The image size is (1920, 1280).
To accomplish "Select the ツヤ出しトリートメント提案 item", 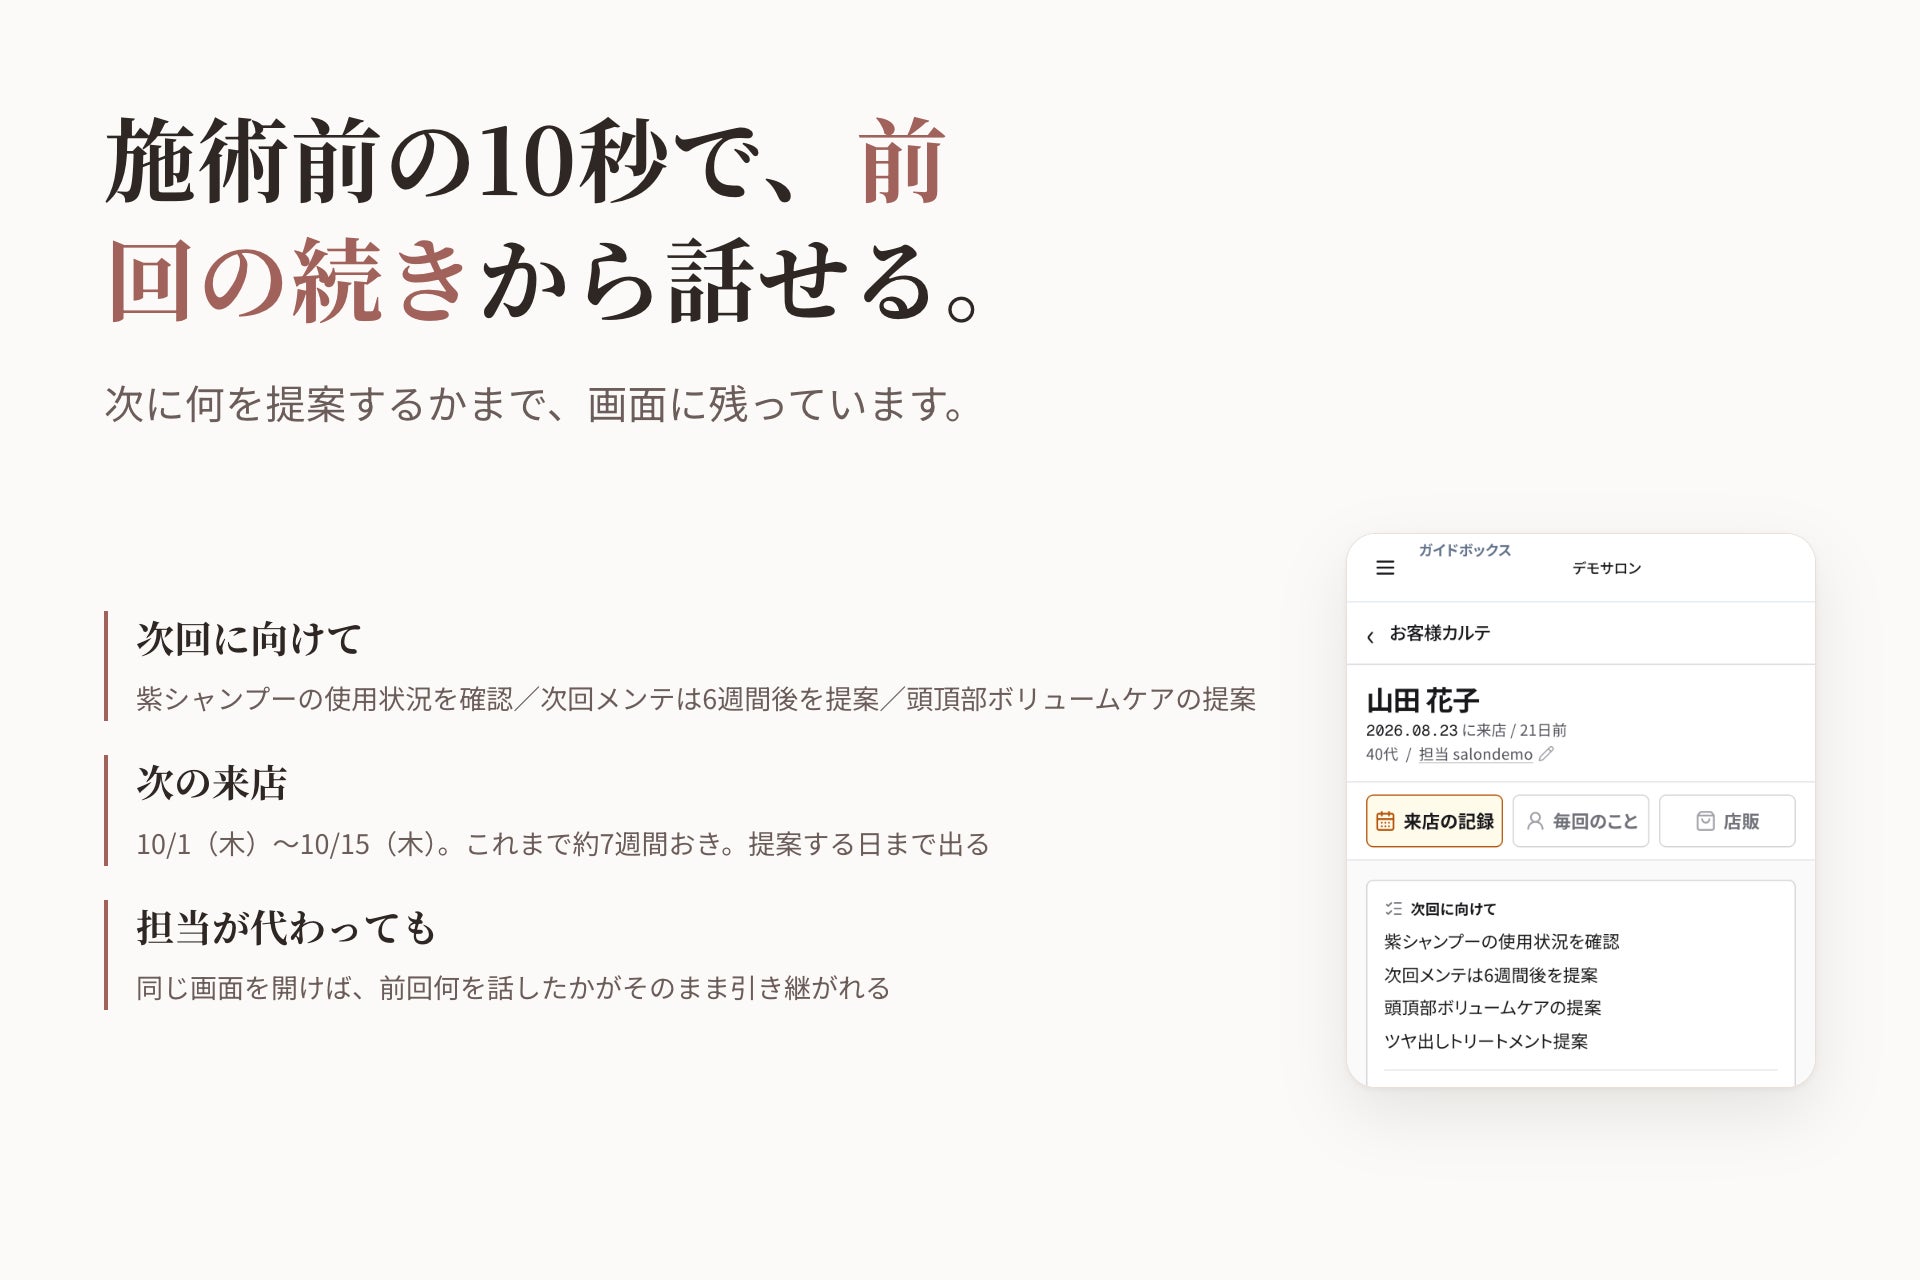I will (1485, 1041).
